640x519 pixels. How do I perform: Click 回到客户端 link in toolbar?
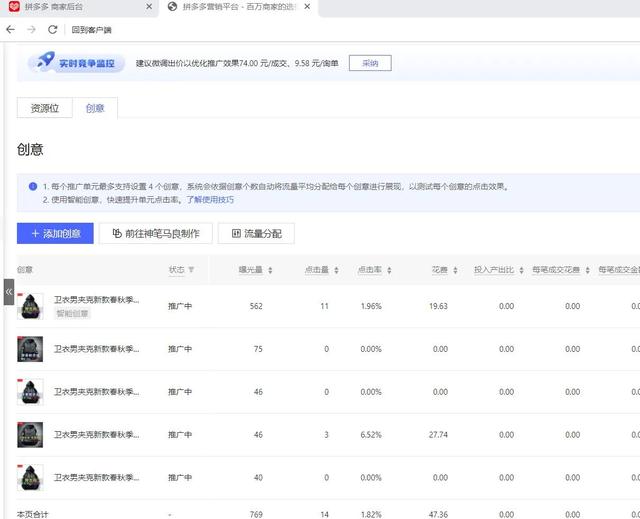pos(91,30)
